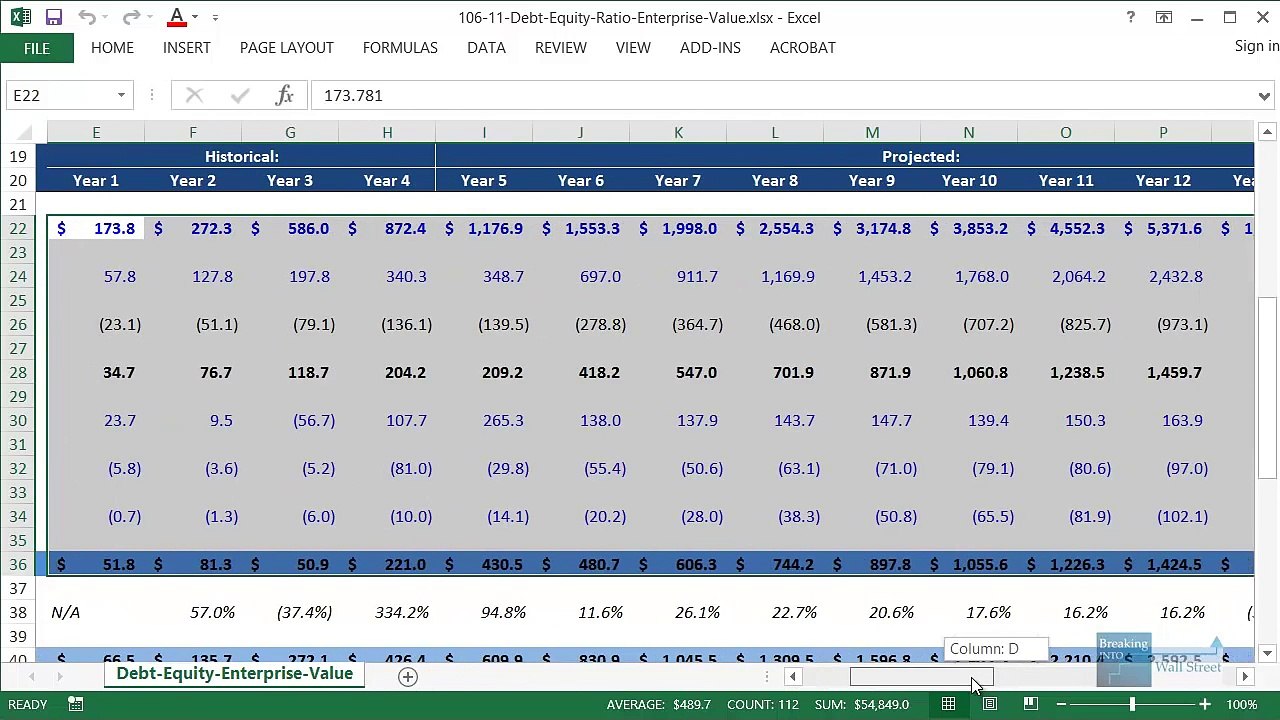Open the VIEW tab
Image resolution: width=1280 pixels, height=720 pixels.
click(x=633, y=48)
